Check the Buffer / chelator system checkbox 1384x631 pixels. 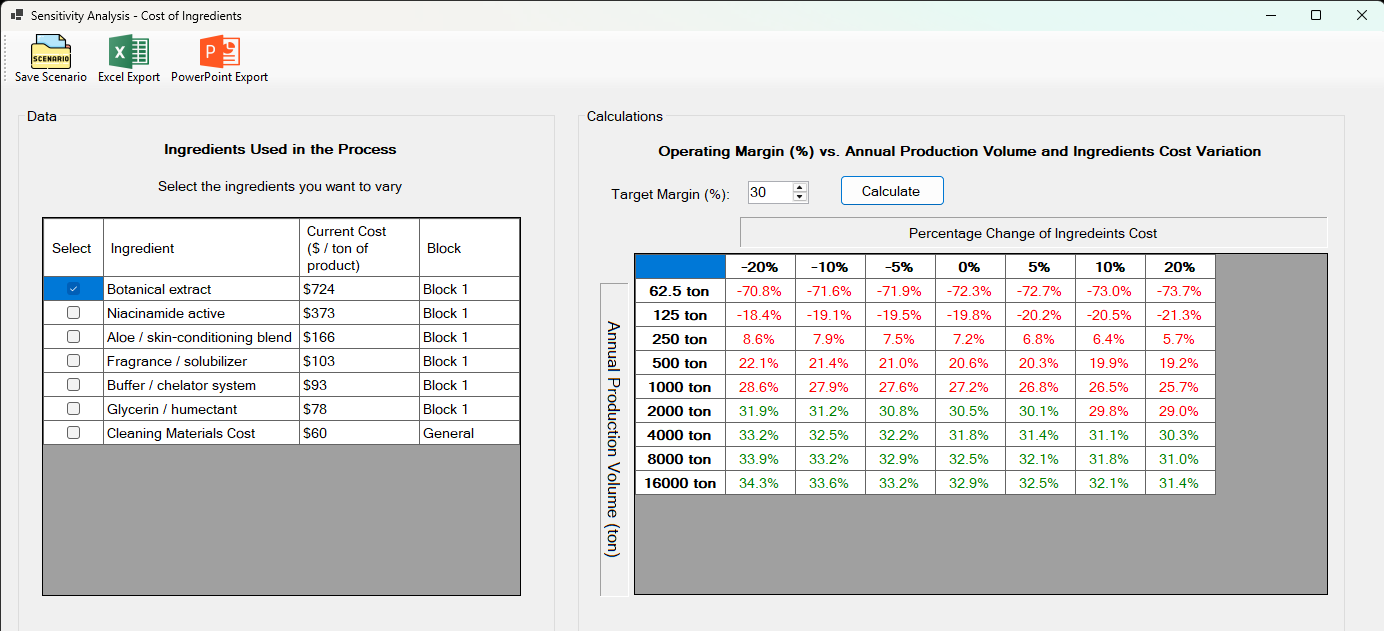[73, 385]
